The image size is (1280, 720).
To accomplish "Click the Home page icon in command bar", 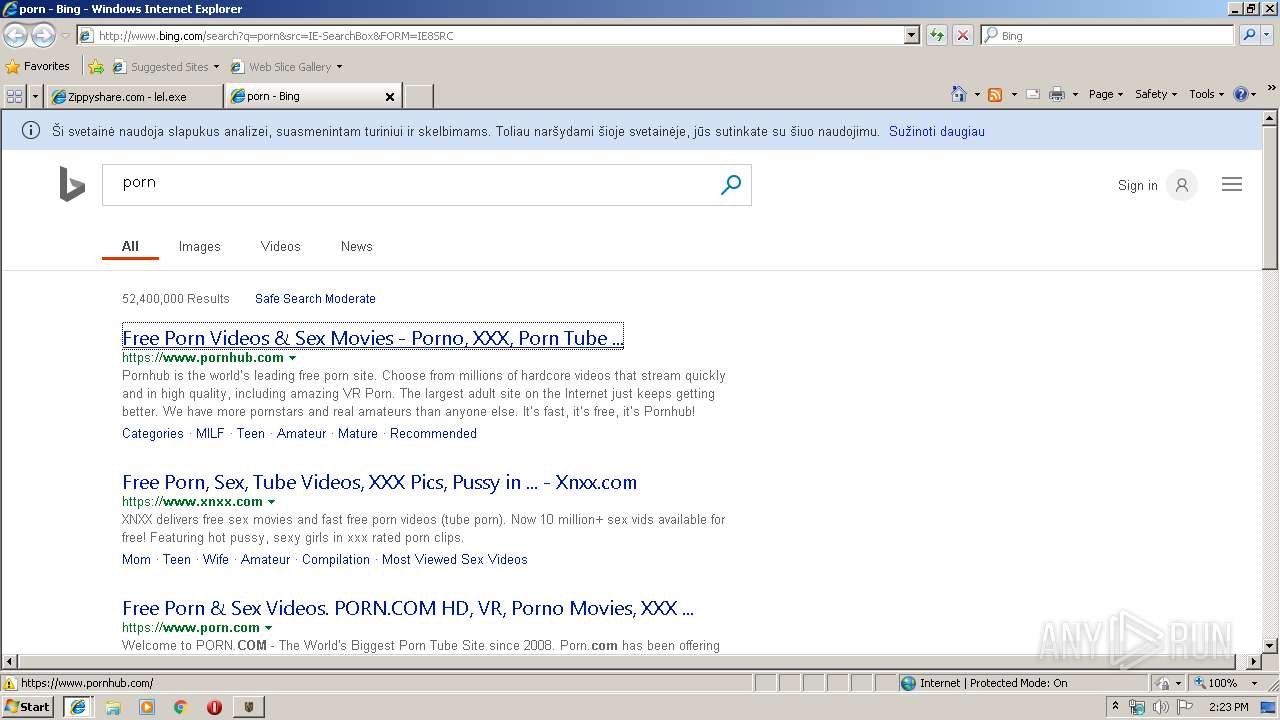I will (x=958, y=94).
